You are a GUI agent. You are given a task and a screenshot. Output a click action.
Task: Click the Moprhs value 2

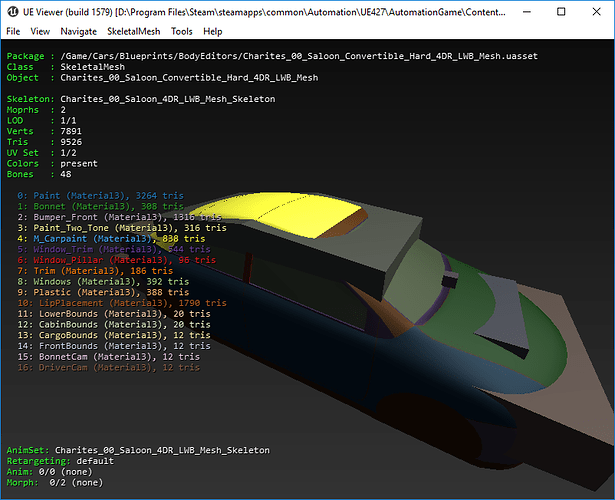tap(63, 110)
